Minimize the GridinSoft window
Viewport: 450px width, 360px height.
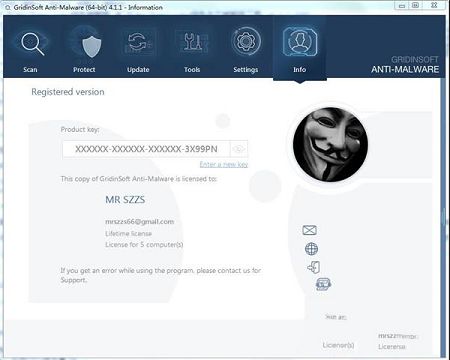tap(402, 6)
